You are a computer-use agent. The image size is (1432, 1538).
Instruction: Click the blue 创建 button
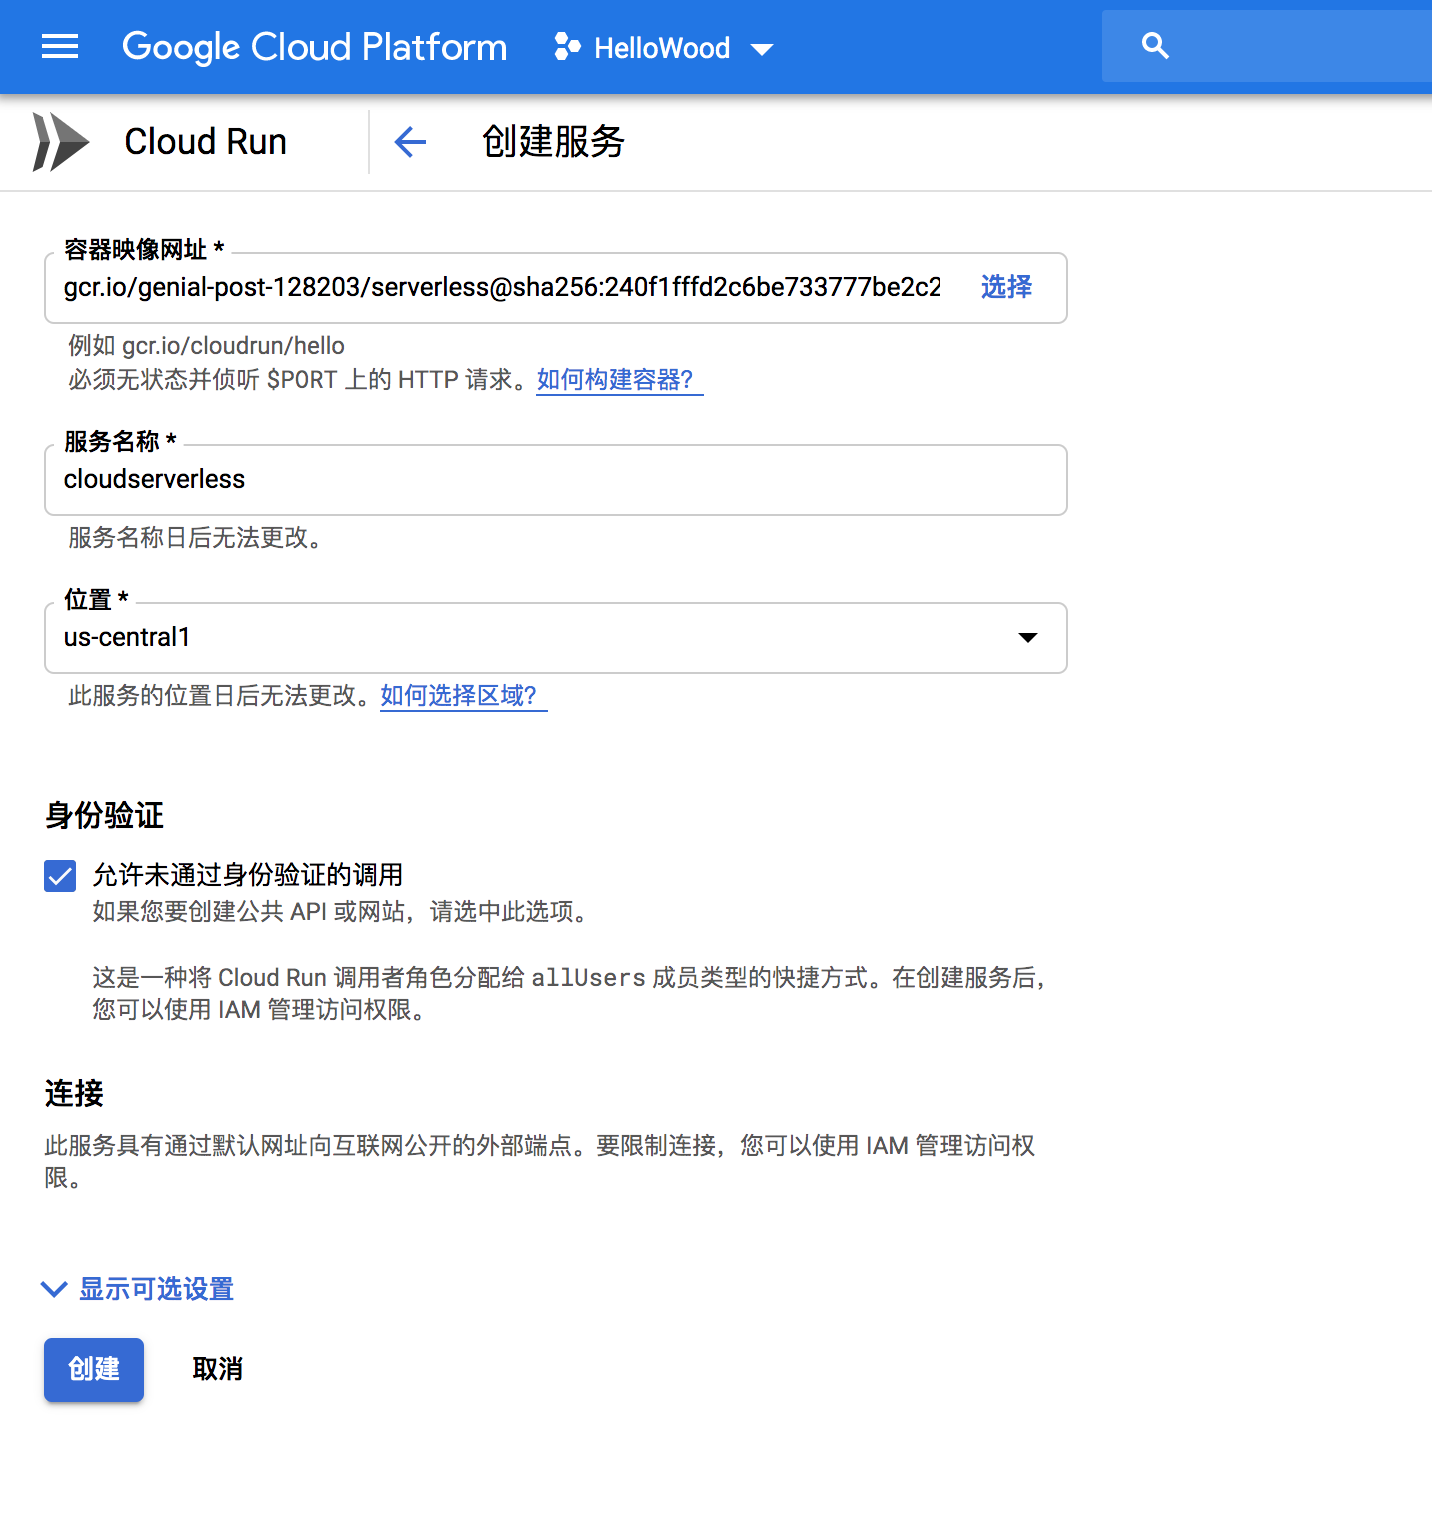(x=94, y=1369)
